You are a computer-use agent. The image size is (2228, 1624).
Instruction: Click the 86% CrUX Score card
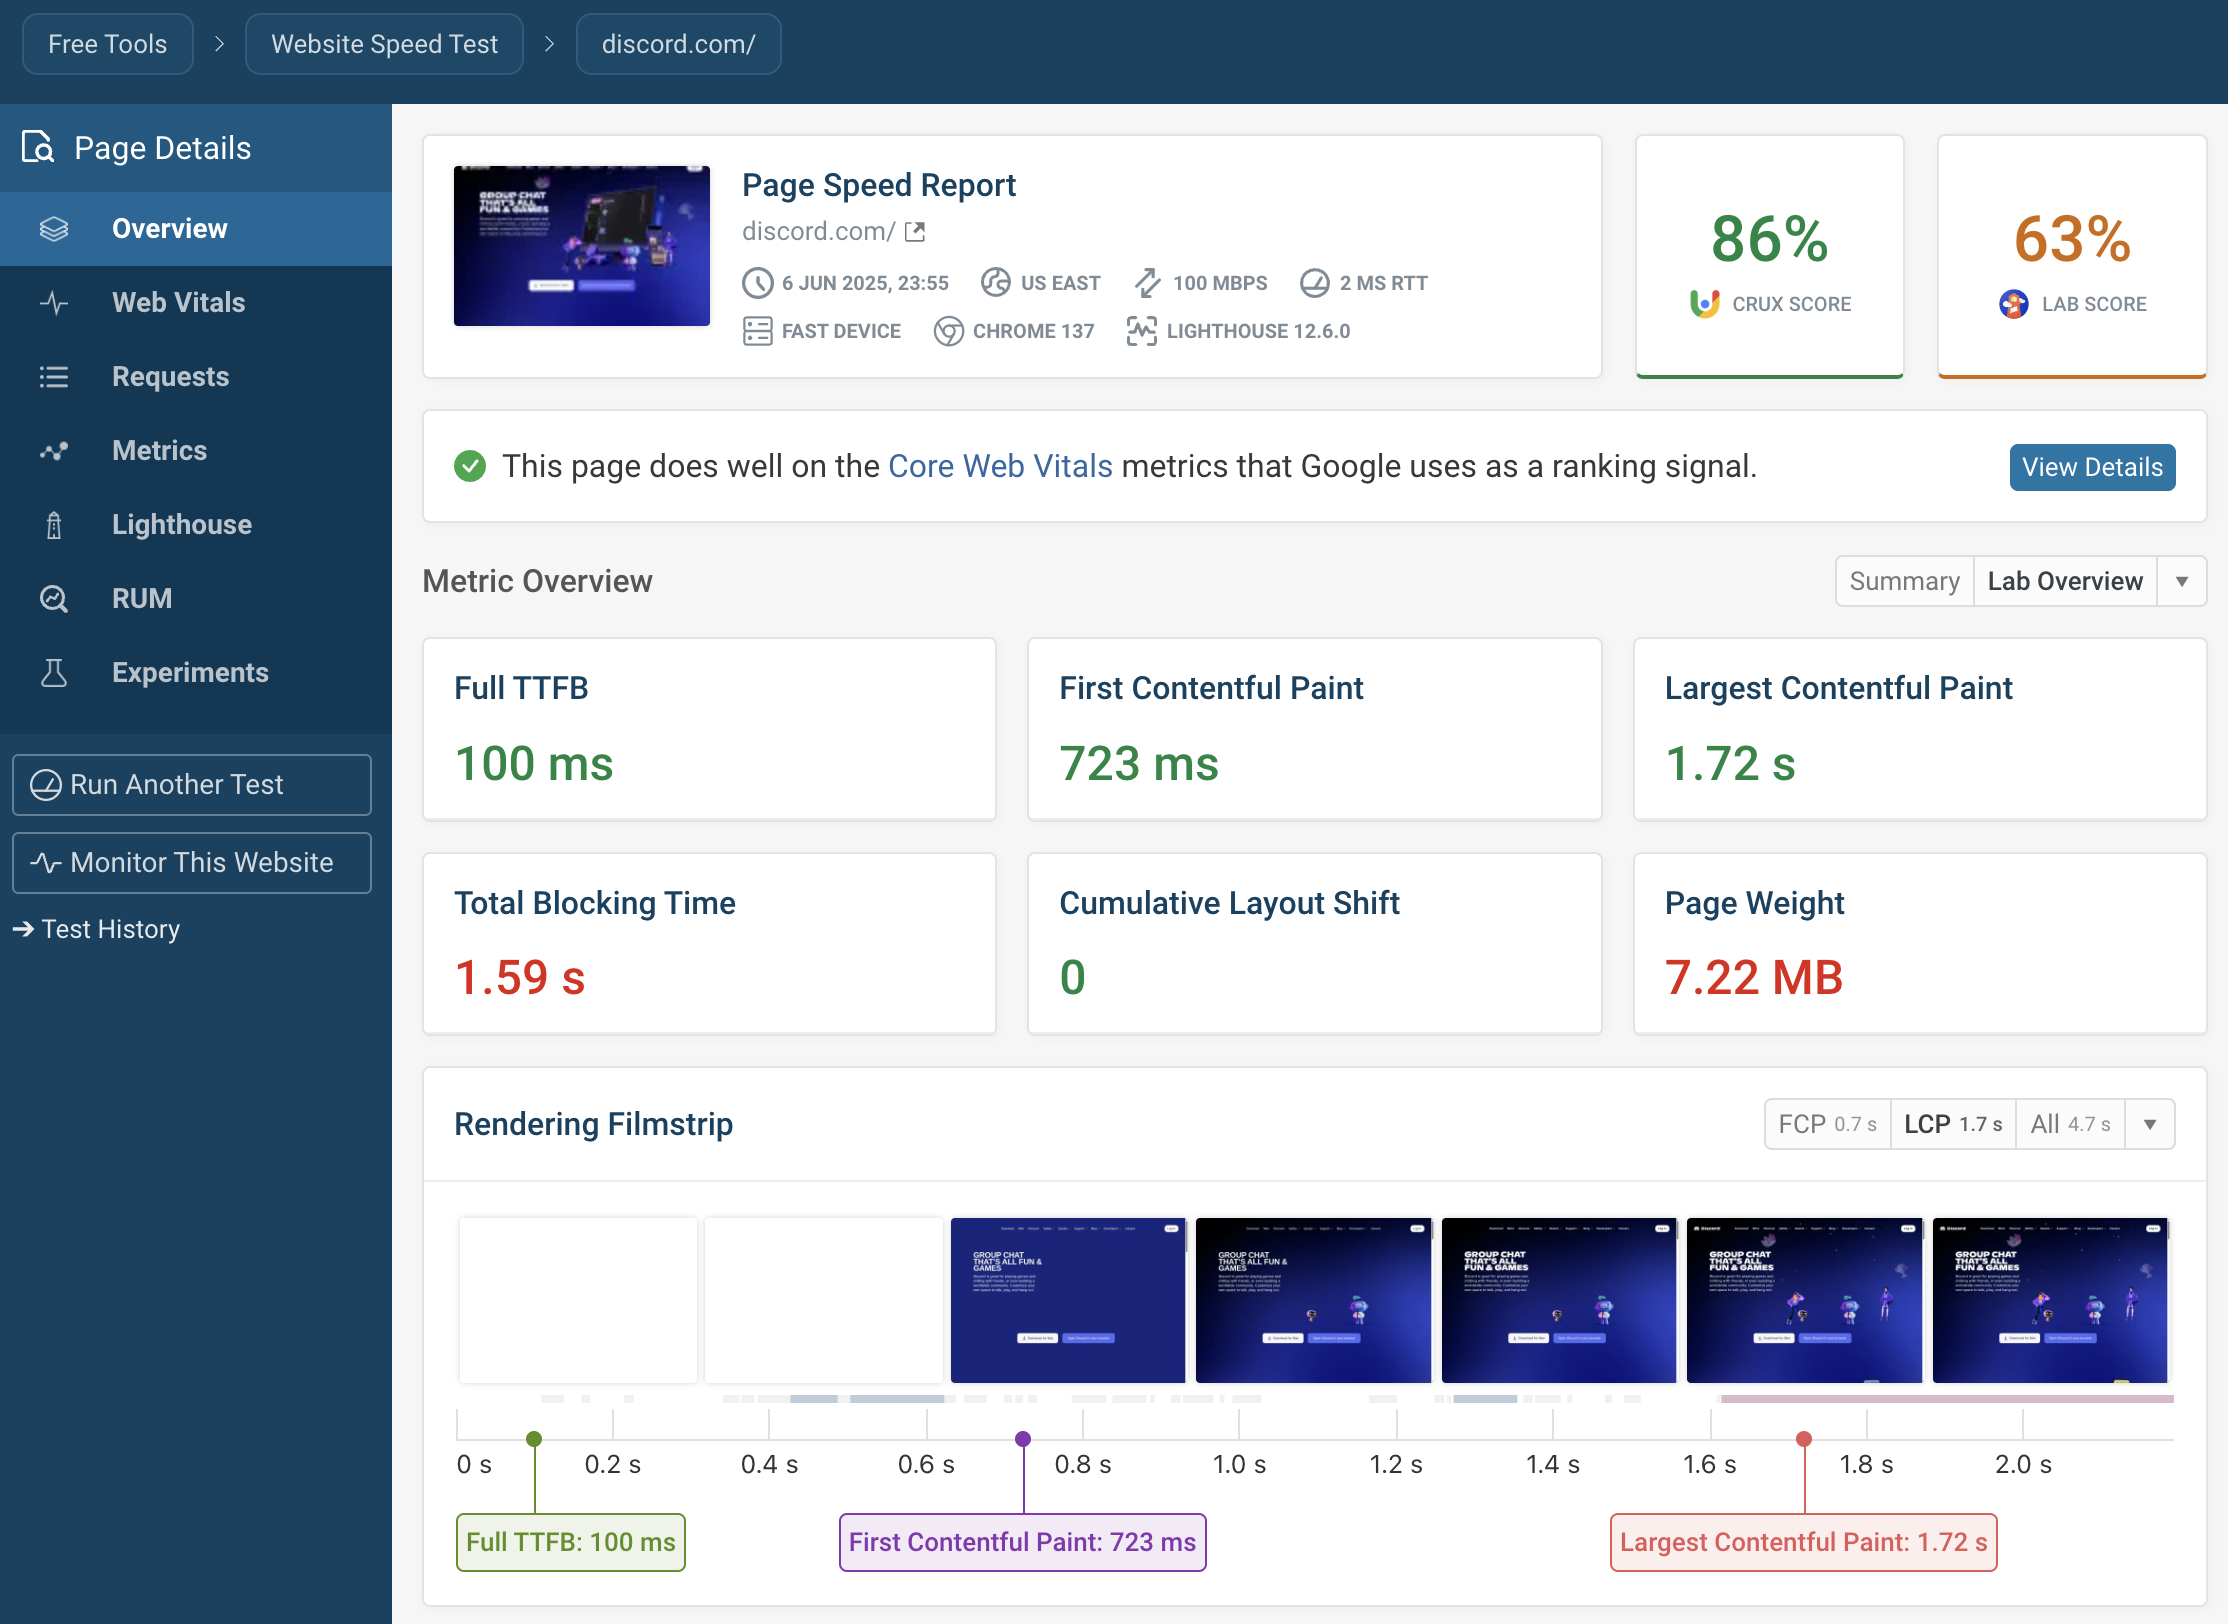[1770, 257]
